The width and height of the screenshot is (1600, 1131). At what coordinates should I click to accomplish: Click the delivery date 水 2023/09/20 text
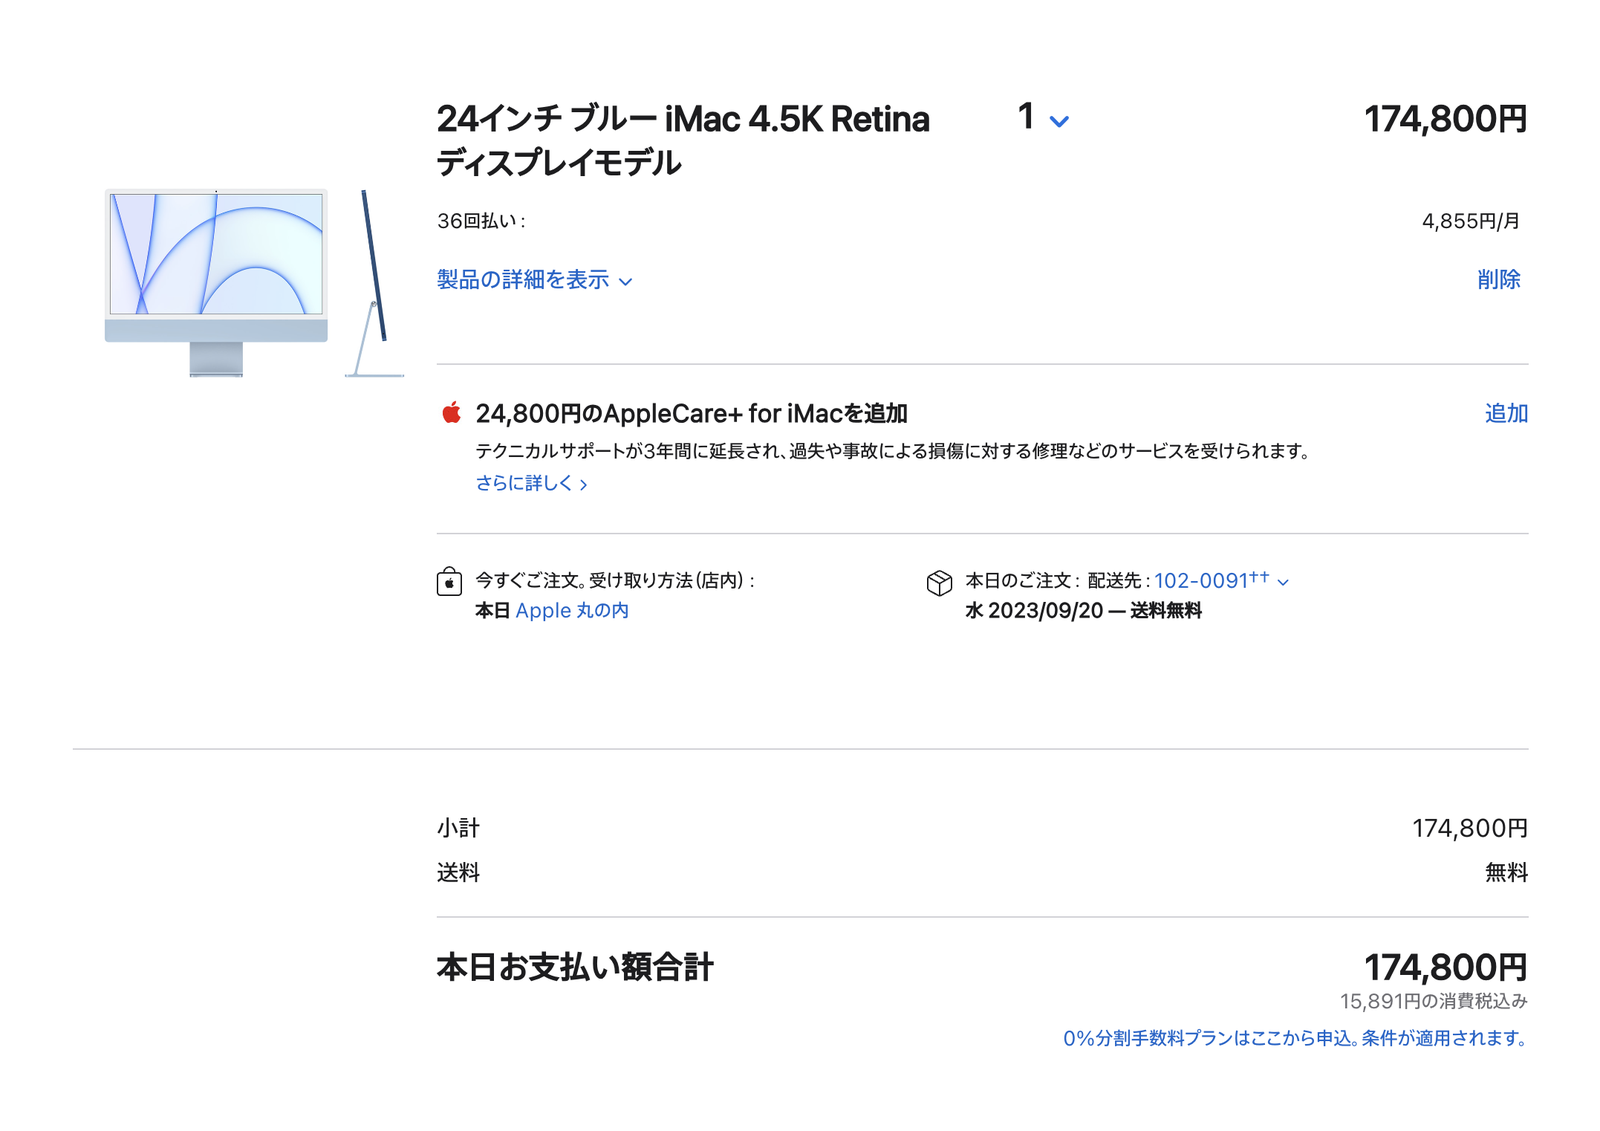(1083, 610)
